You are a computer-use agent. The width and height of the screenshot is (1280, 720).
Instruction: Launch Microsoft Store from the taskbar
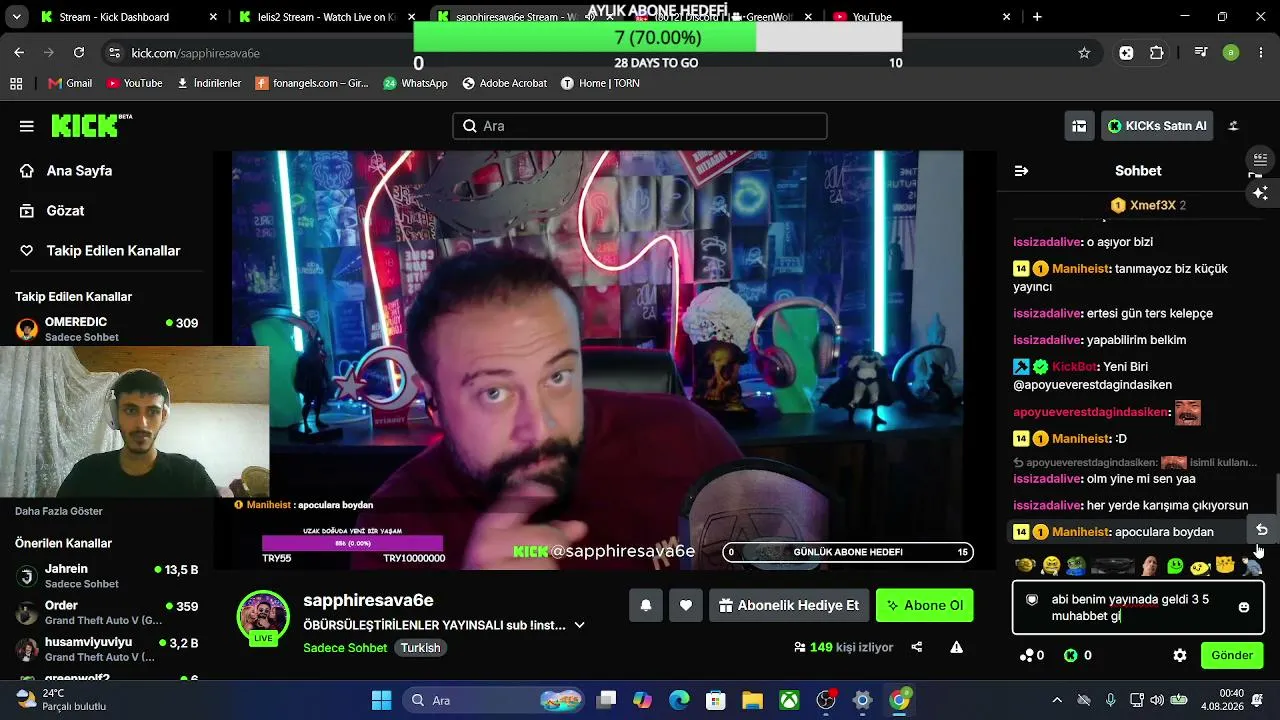(715, 700)
